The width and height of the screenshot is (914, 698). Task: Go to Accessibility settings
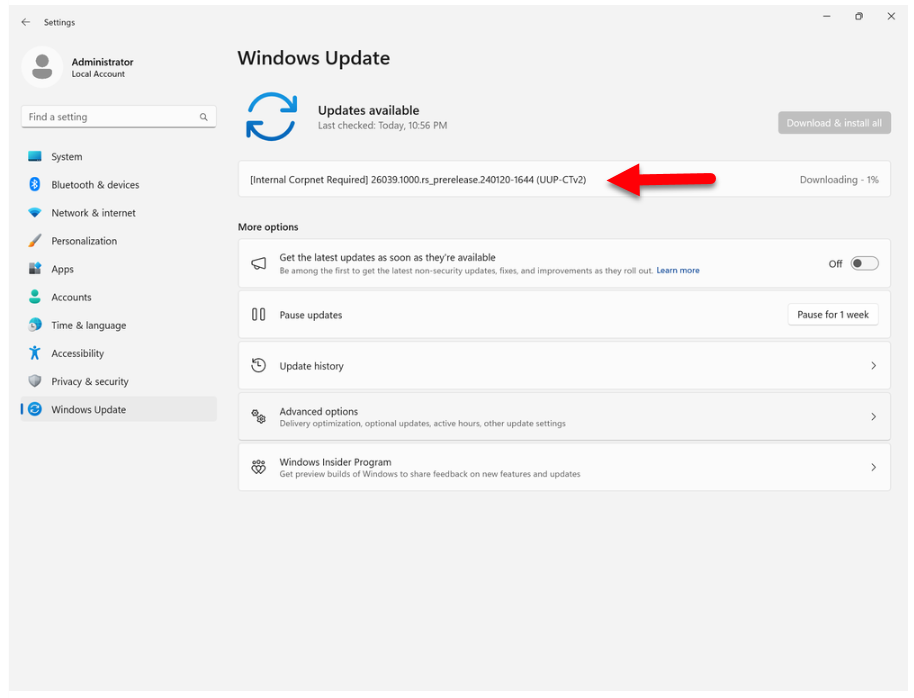coord(119,353)
